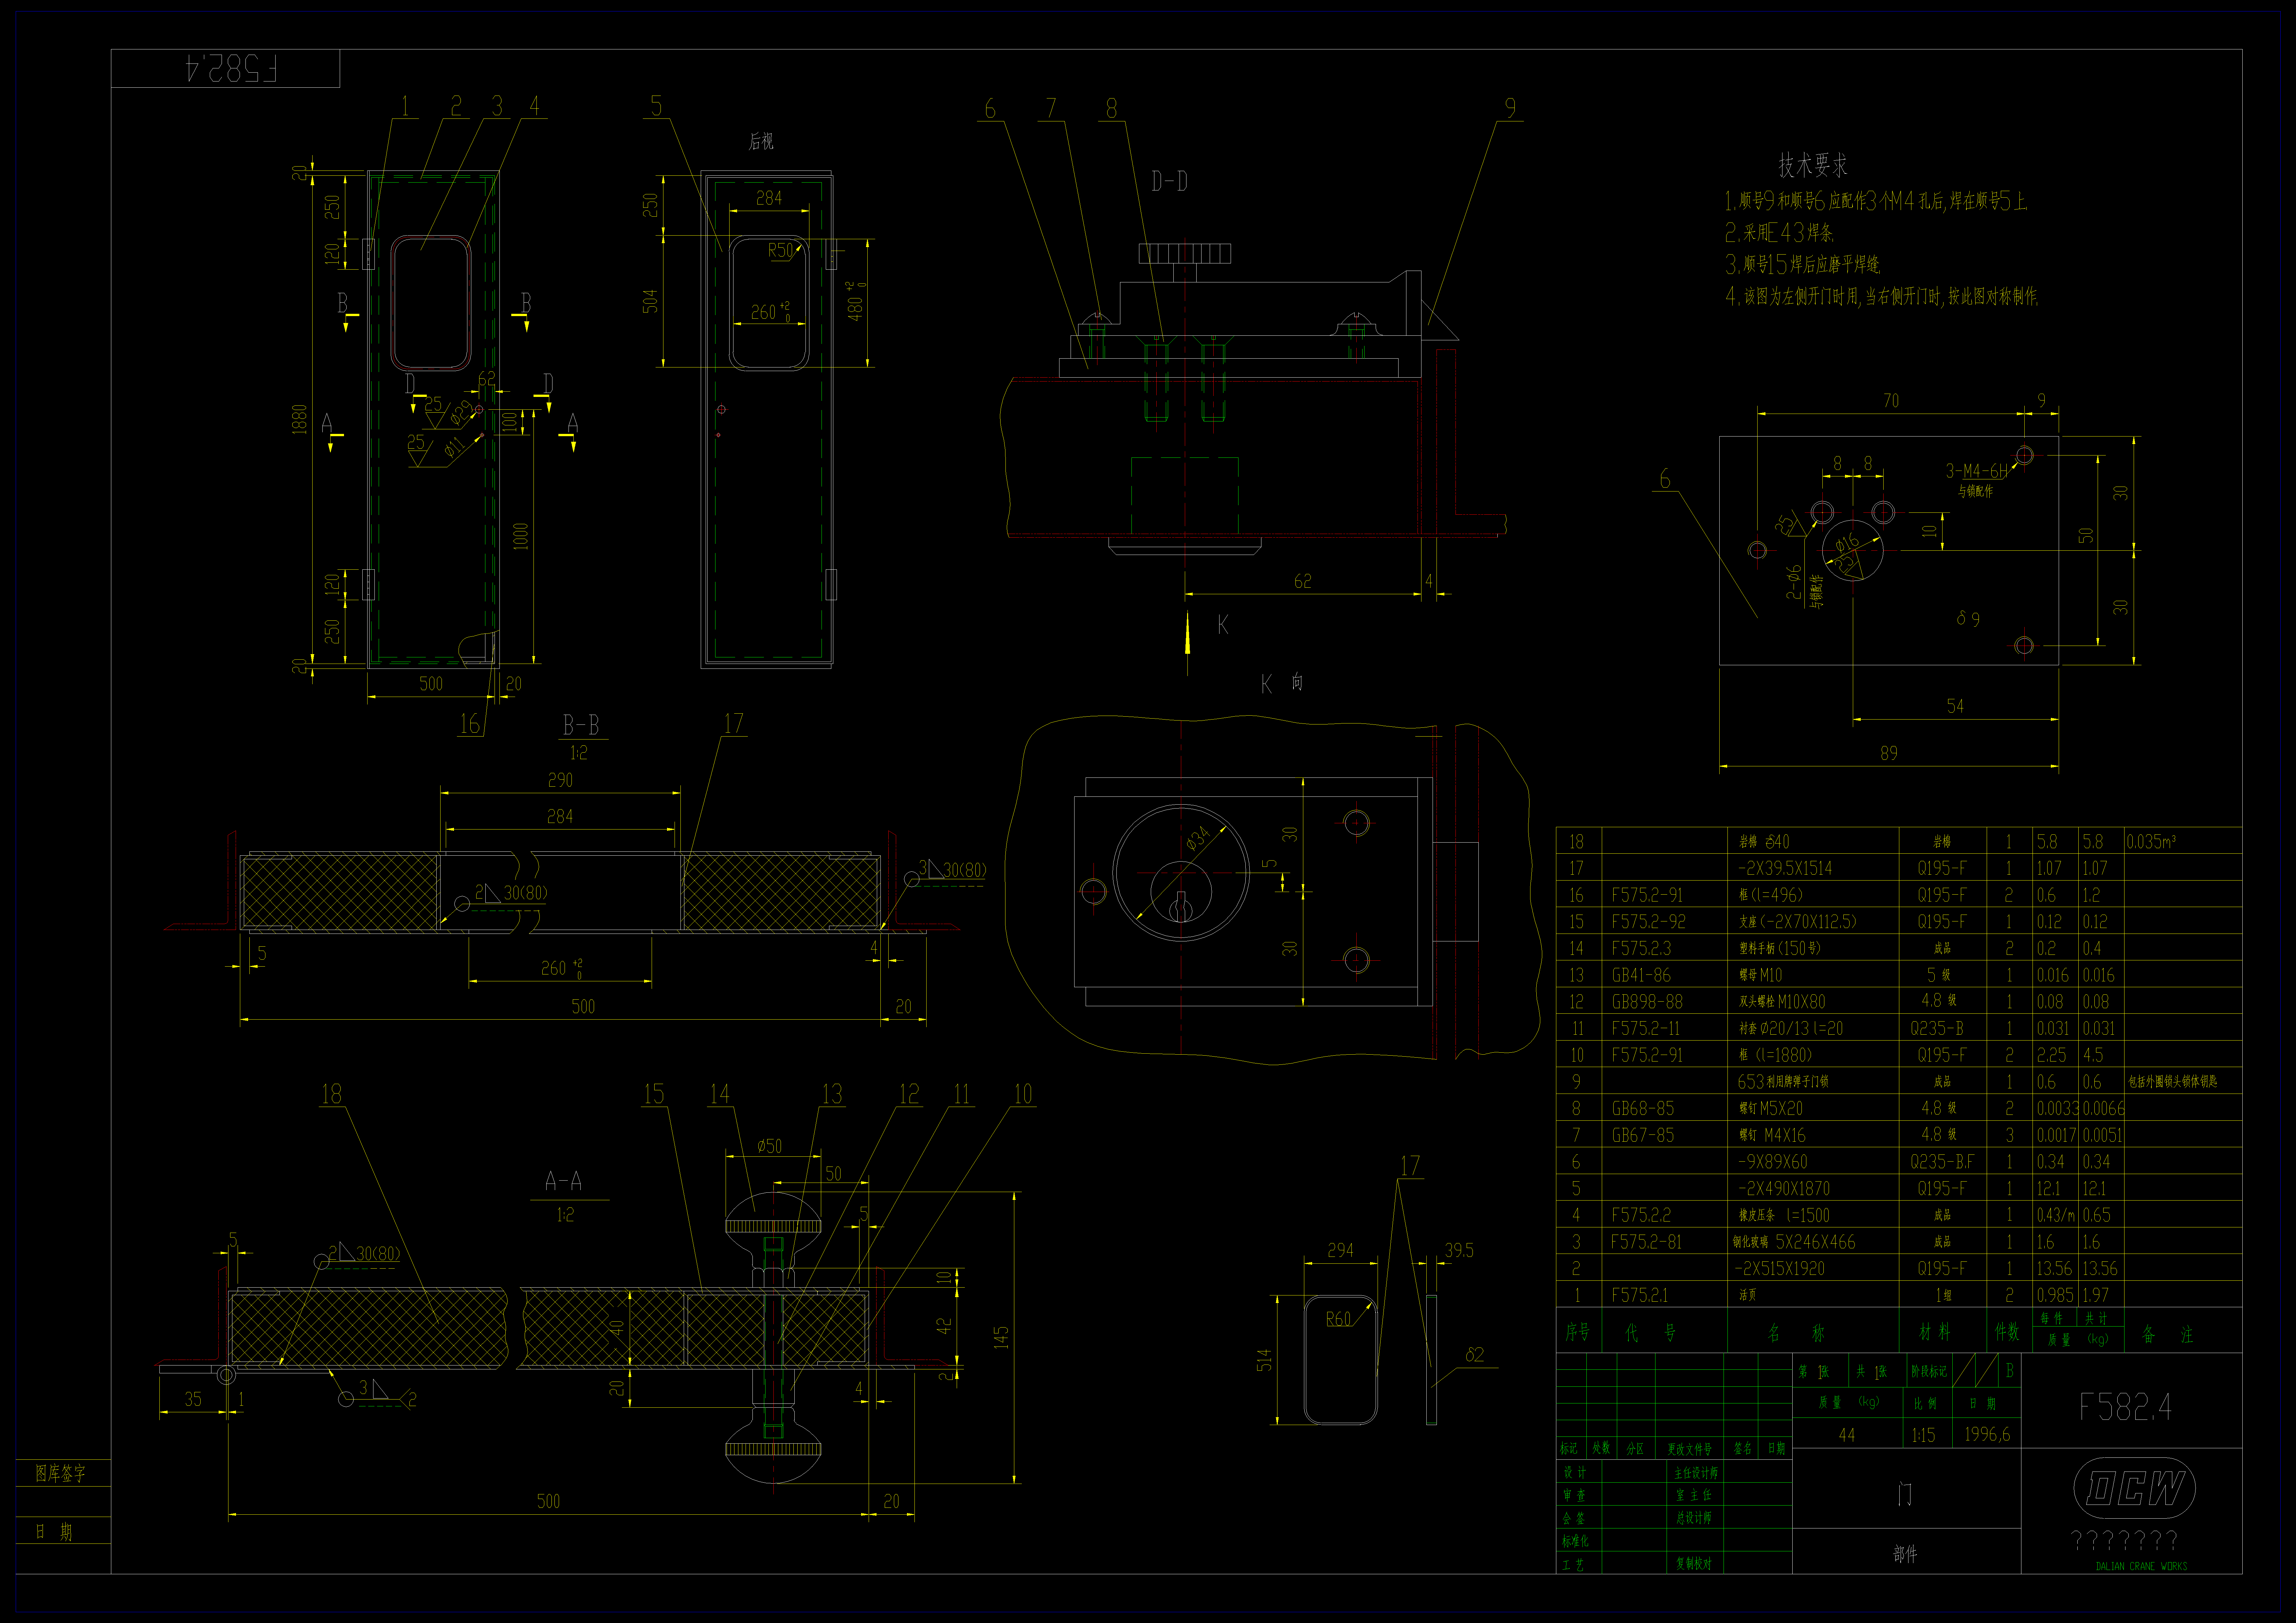Click BOM cell 'F575.2-92'
This screenshot has height=1623, width=2296.
[1648, 922]
